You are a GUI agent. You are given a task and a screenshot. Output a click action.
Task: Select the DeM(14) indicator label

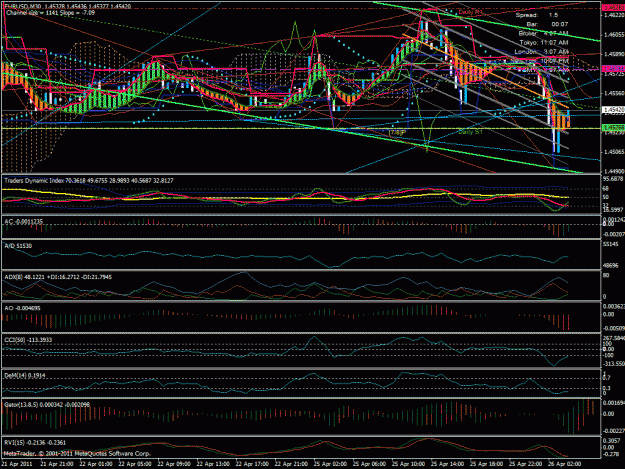pos(25,375)
